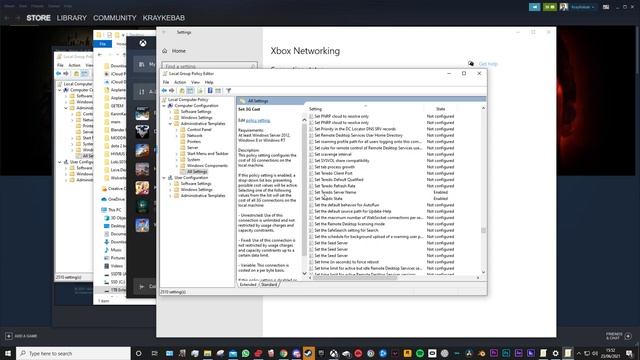Viewport: 640px width, 360px height.
Task: Open the Action menu in Group Policy Editor
Action: point(180,82)
